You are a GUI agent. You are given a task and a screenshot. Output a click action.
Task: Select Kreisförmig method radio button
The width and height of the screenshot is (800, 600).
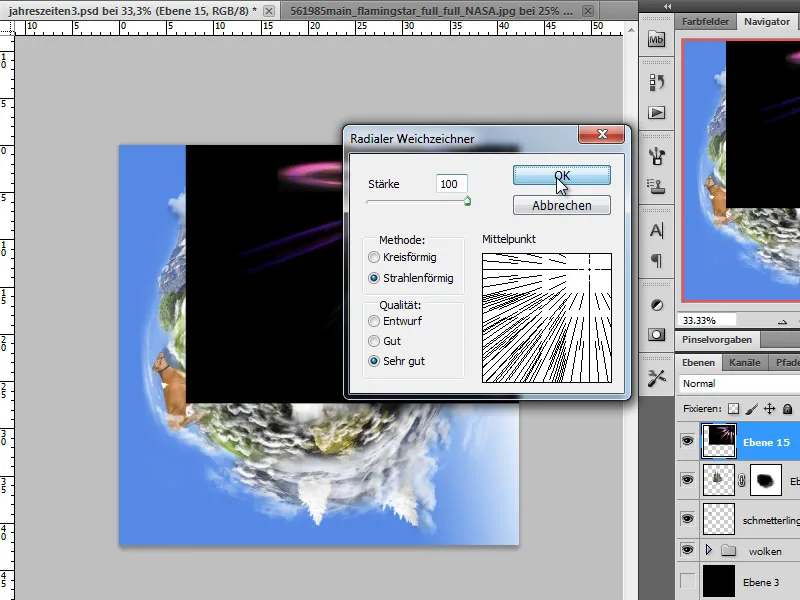[374, 257]
